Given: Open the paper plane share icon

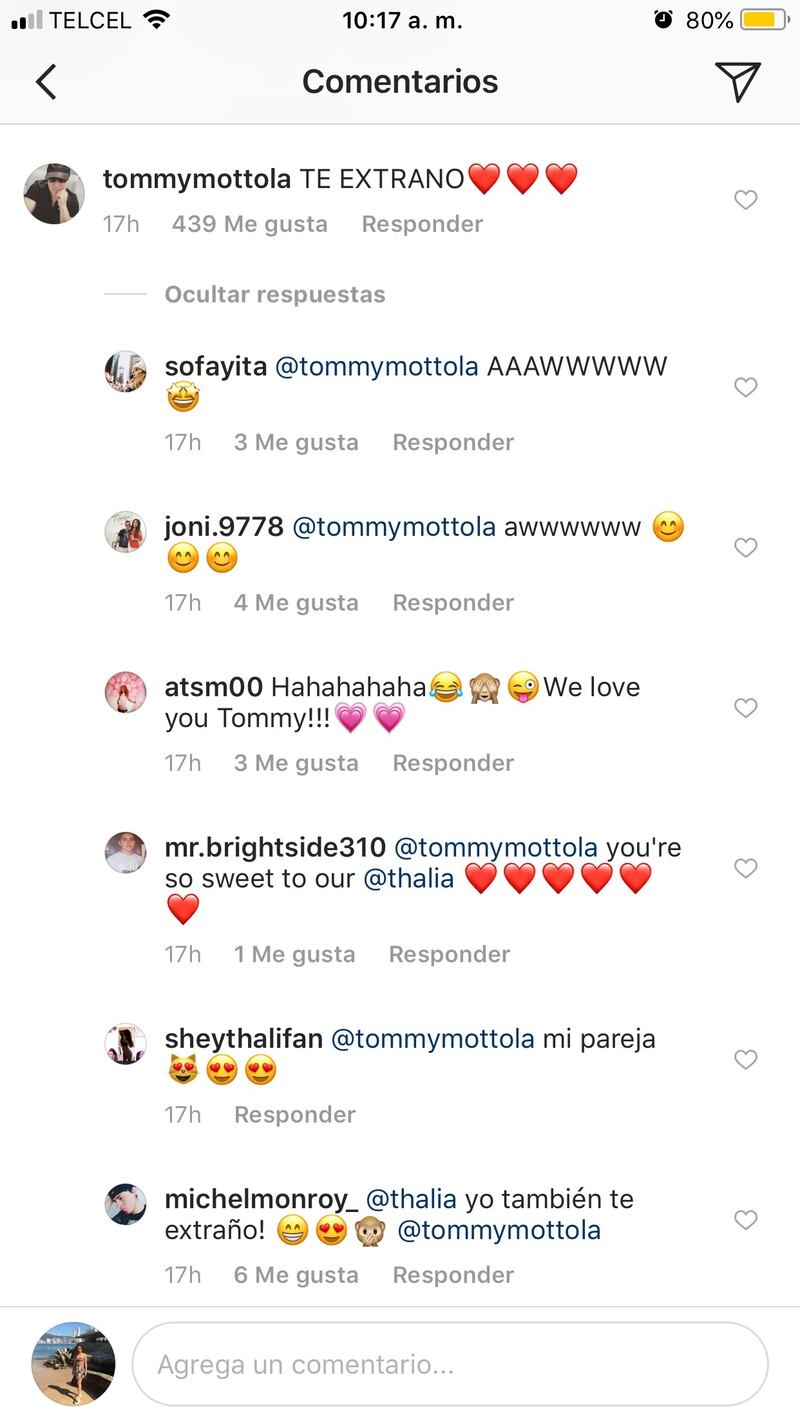Looking at the screenshot, I should [x=738, y=82].
